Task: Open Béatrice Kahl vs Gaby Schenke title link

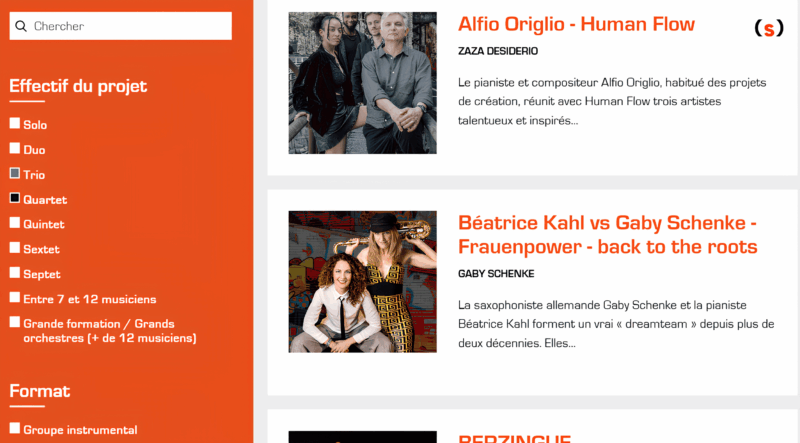Action: pyautogui.click(x=607, y=235)
